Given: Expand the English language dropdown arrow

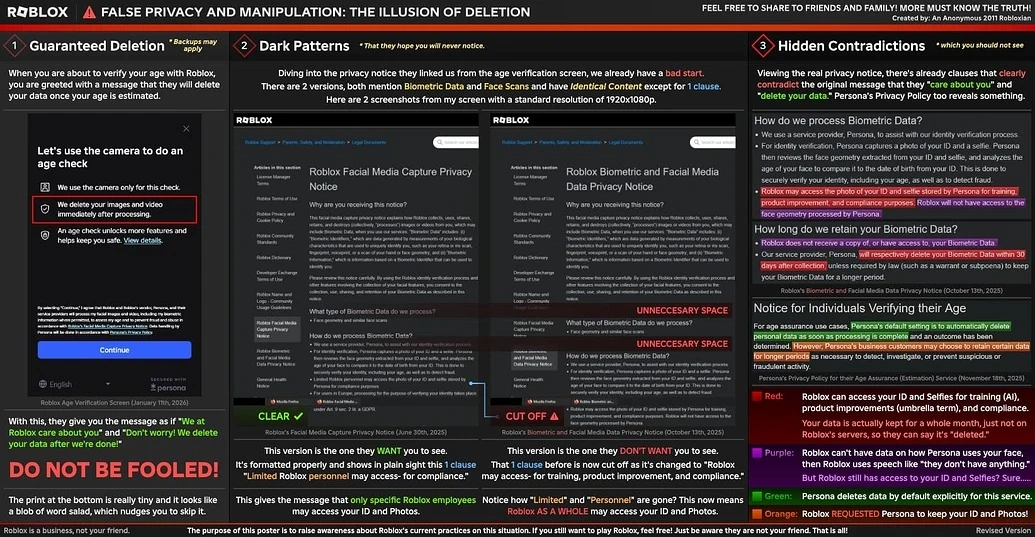Looking at the screenshot, I should (x=108, y=384).
